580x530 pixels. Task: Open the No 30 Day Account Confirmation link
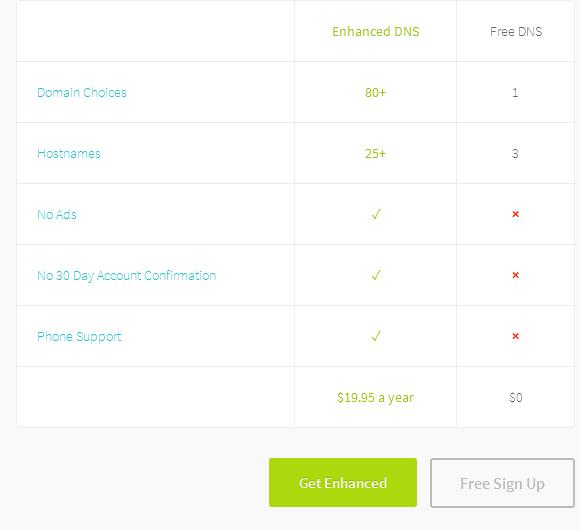[127, 276]
